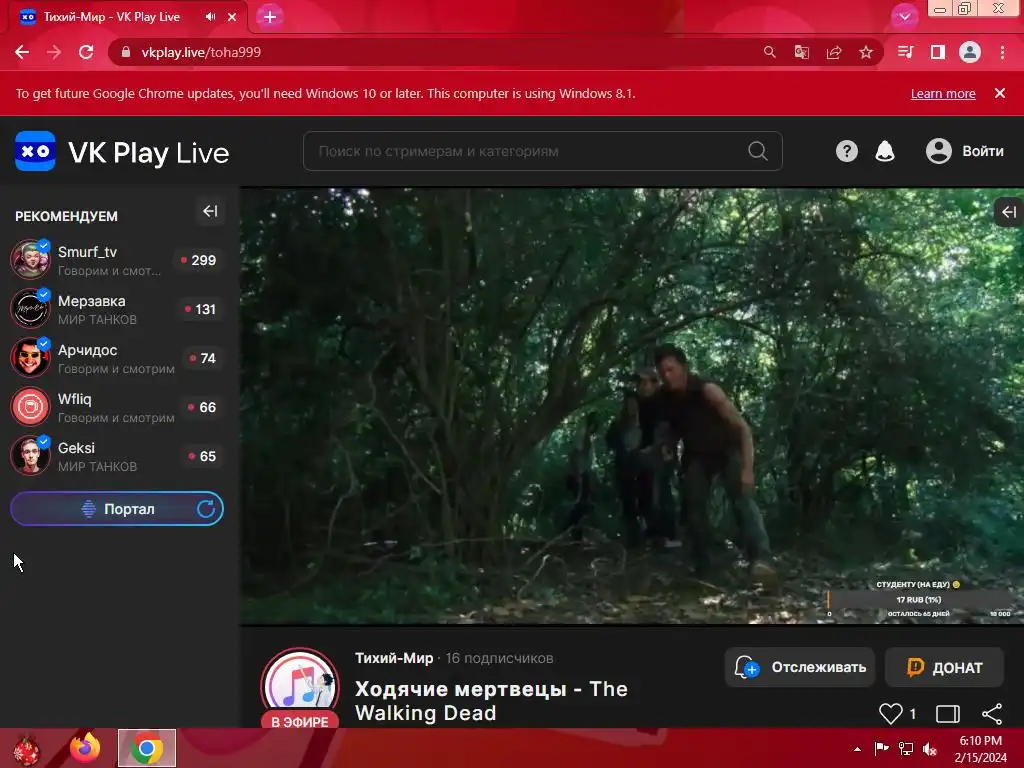Expand the chat panel arrow at the video's right edge
The height and width of the screenshot is (768, 1024).
tap(1008, 212)
